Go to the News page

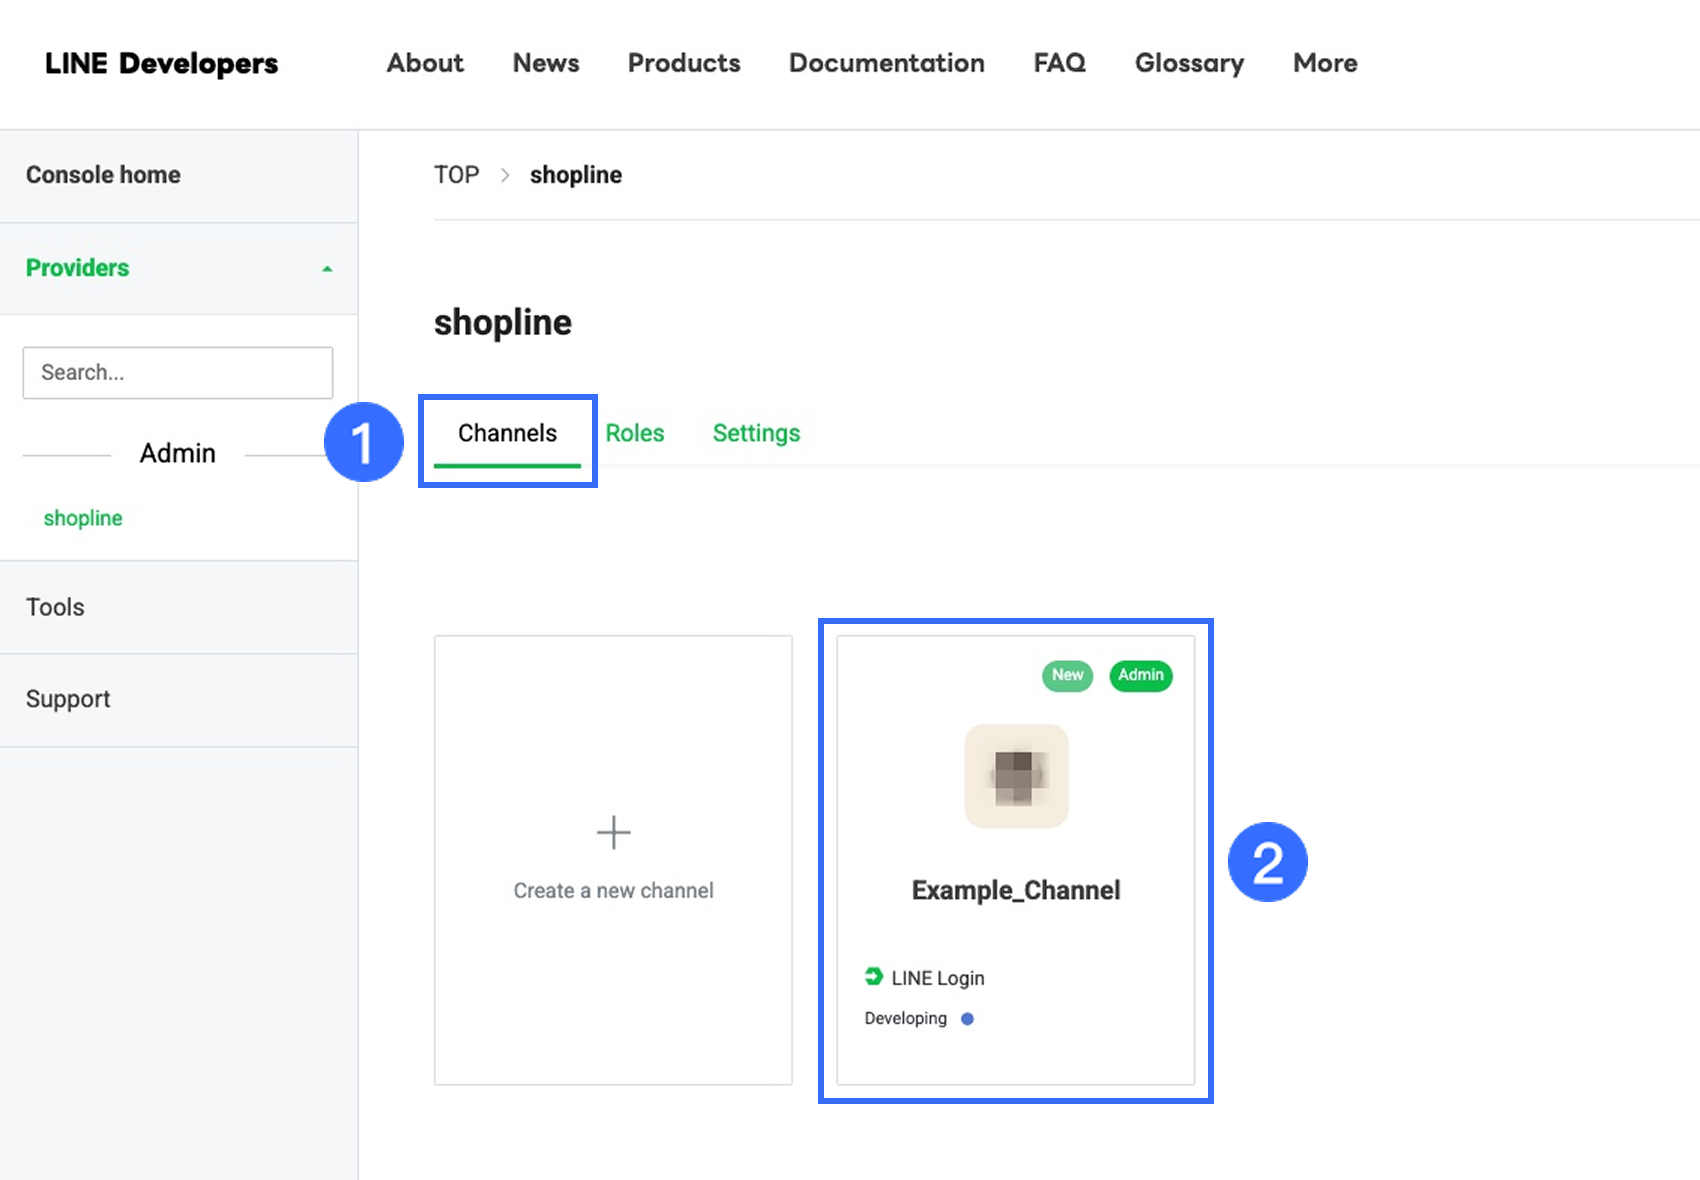[x=546, y=63]
